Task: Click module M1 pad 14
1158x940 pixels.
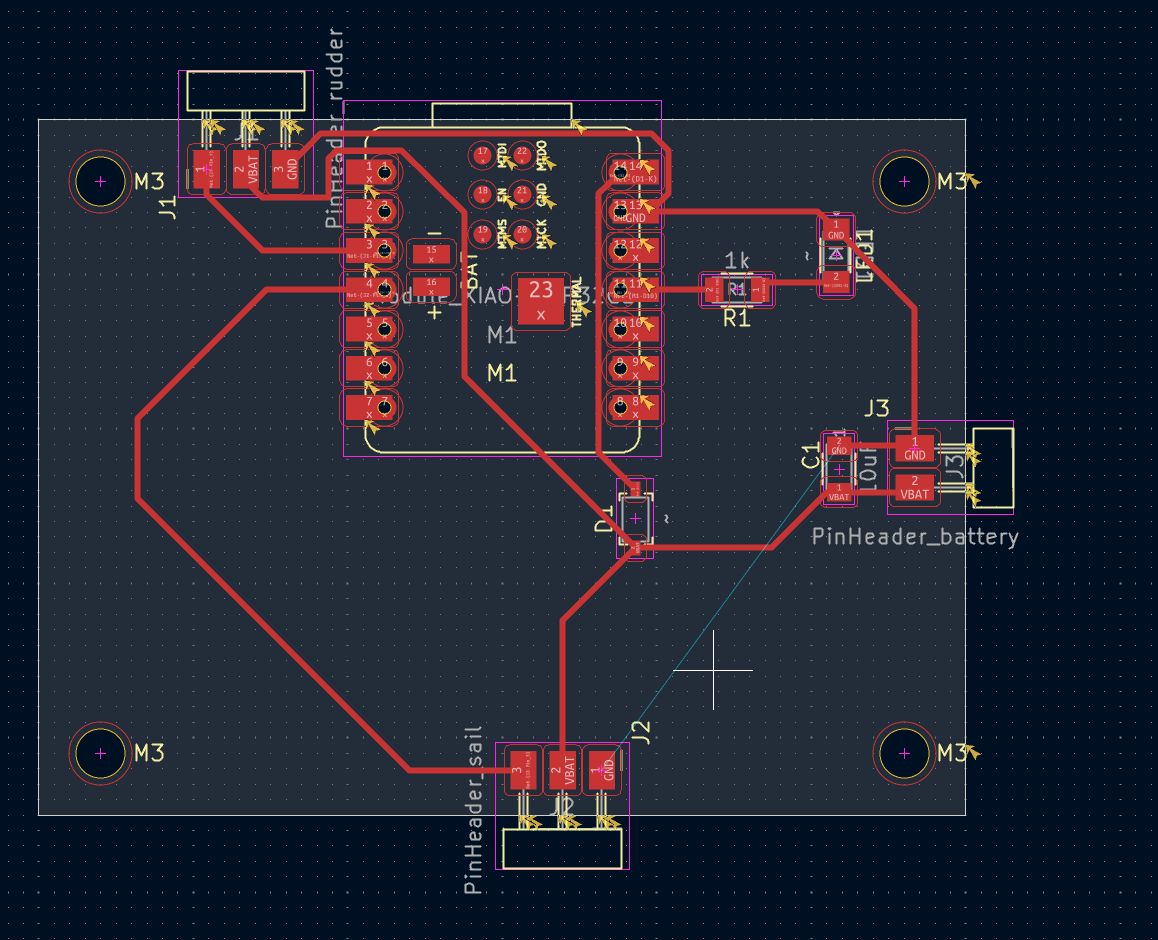Action: [x=633, y=172]
